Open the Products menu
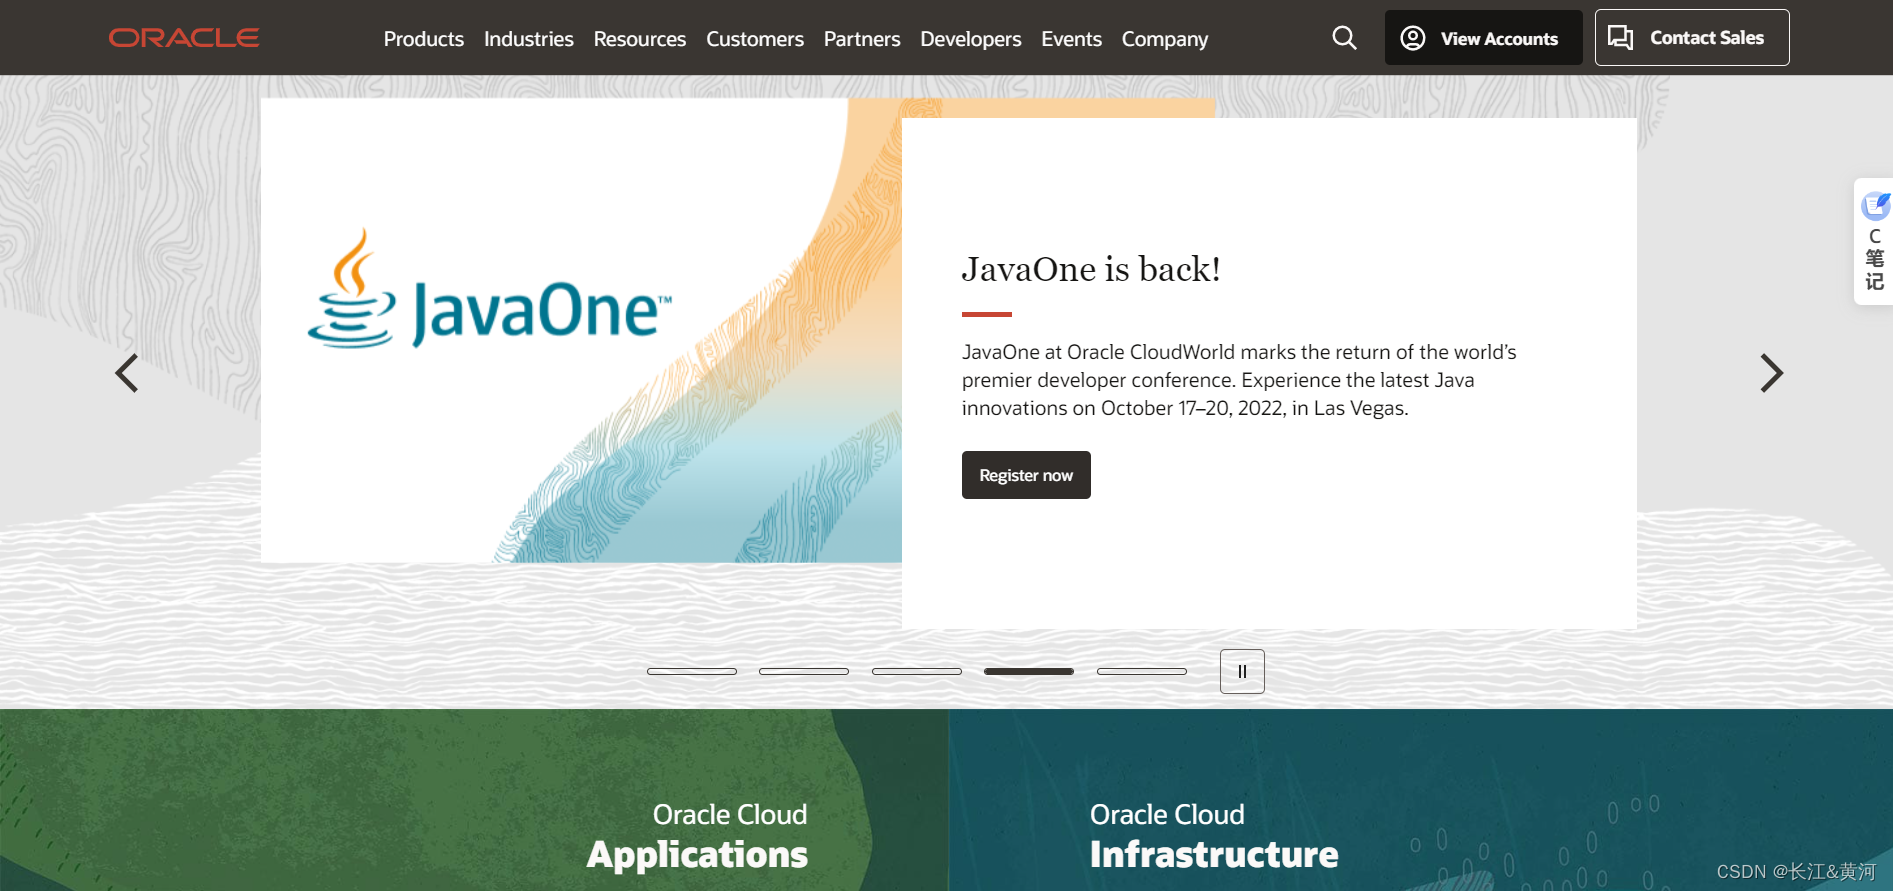 pos(424,39)
